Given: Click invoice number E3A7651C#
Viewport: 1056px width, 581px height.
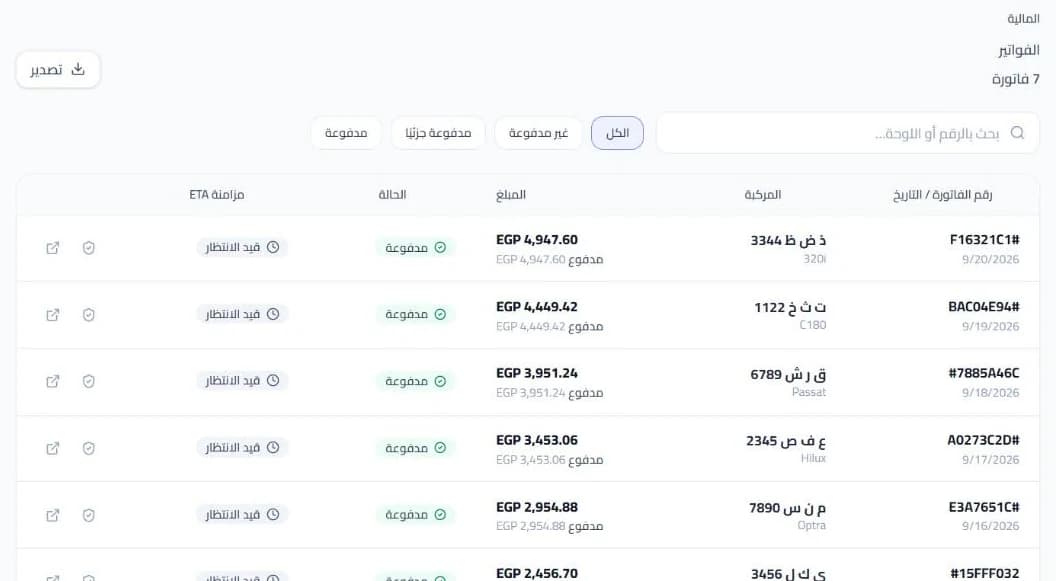Looking at the screenshot, I should tap(984, 507).
